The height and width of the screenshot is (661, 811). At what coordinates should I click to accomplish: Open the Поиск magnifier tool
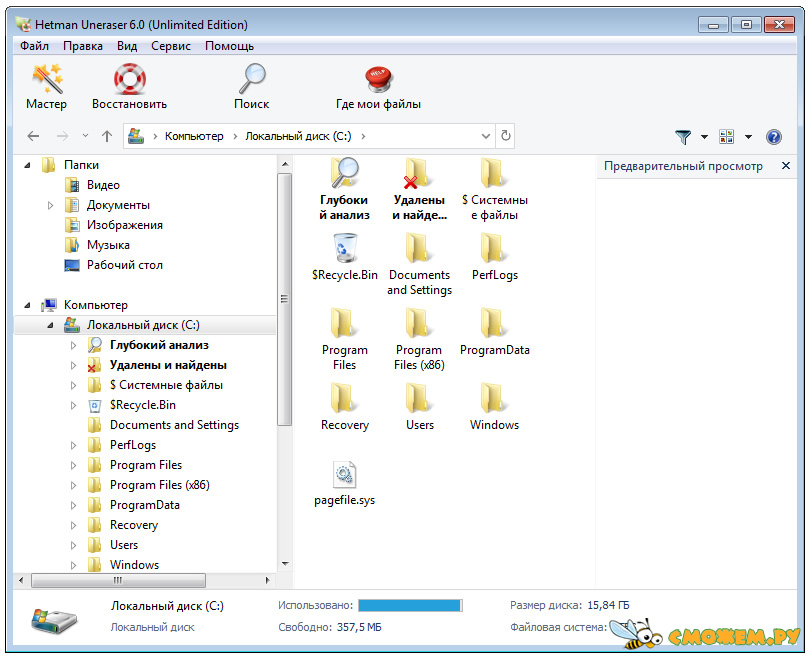point(252,86)
